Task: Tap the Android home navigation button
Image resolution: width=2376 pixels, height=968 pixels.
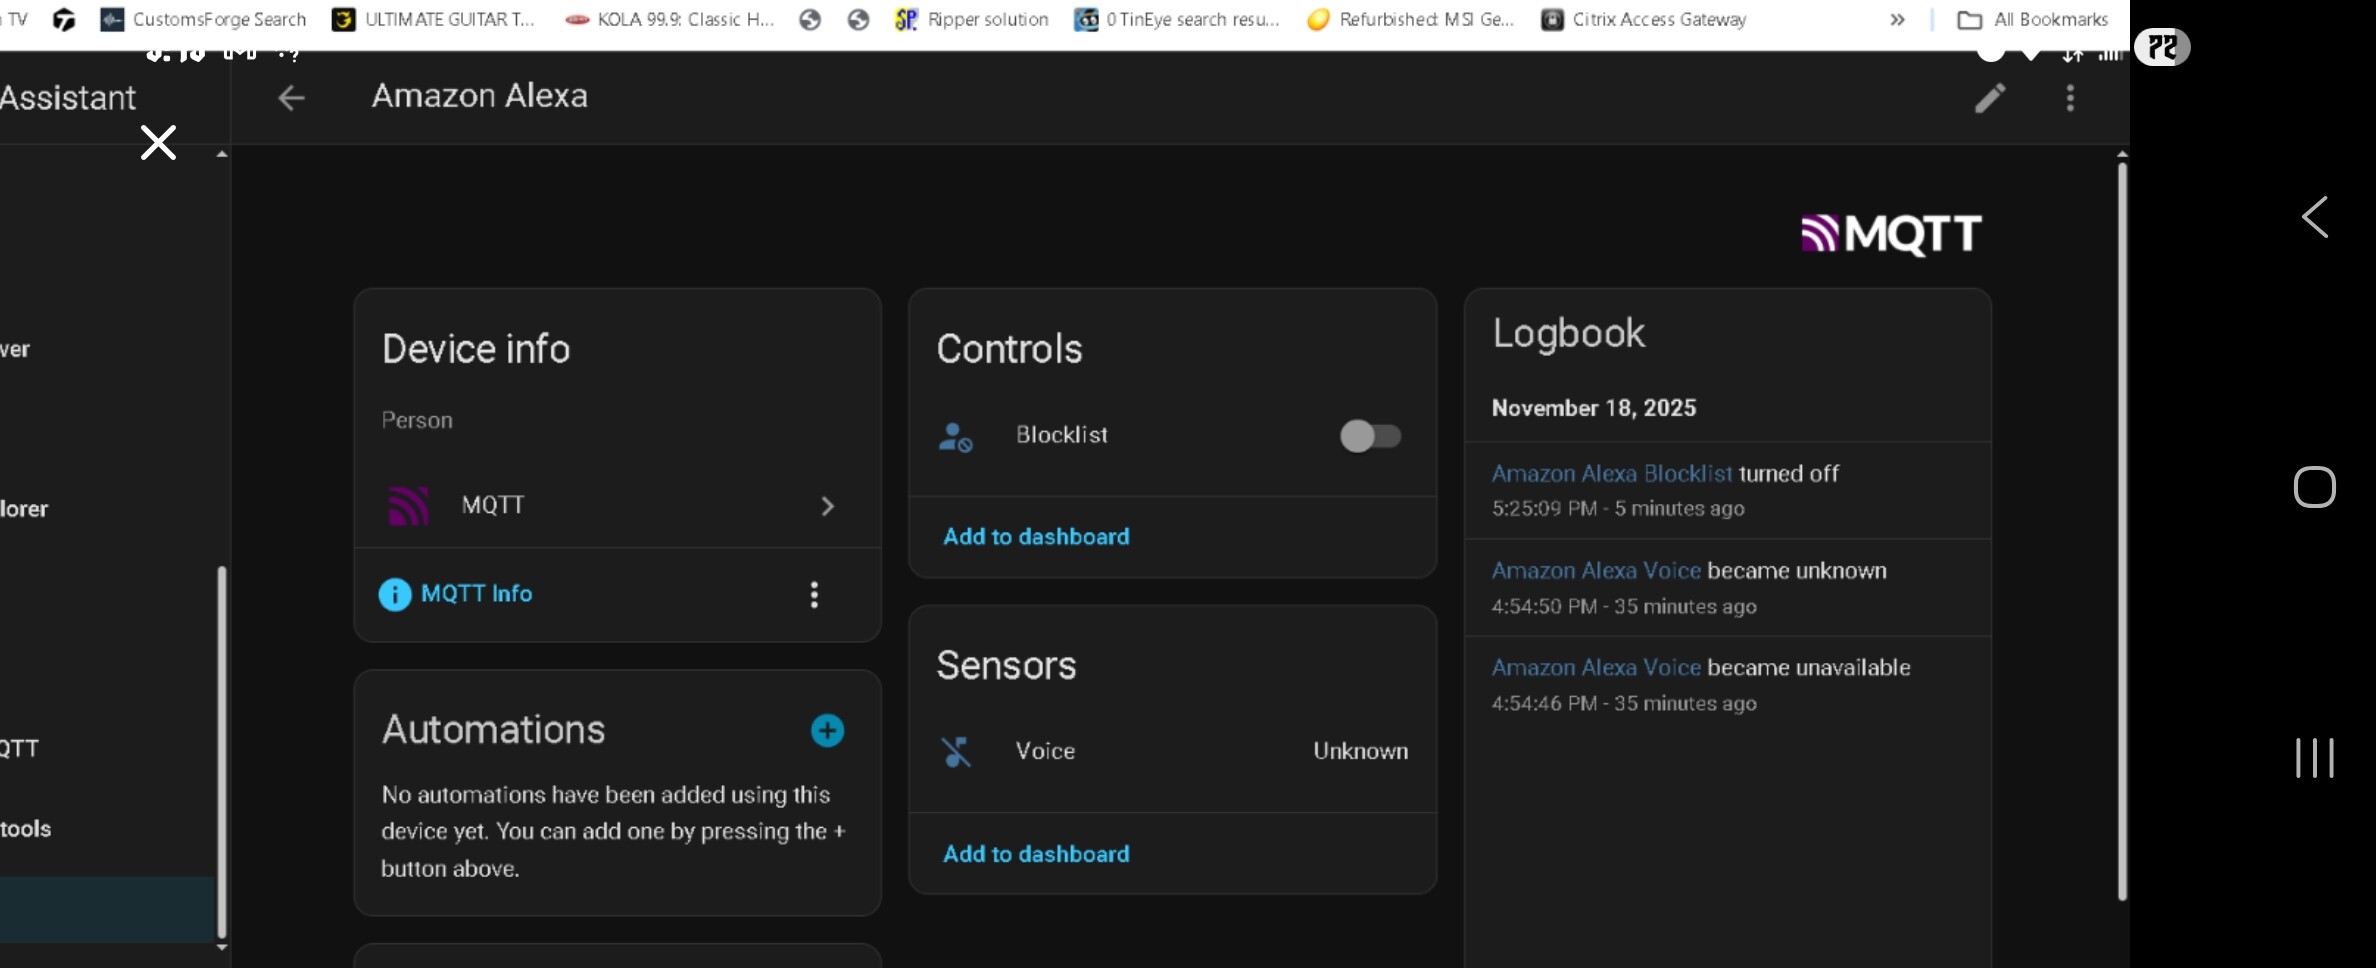Action: (2314, 488)
